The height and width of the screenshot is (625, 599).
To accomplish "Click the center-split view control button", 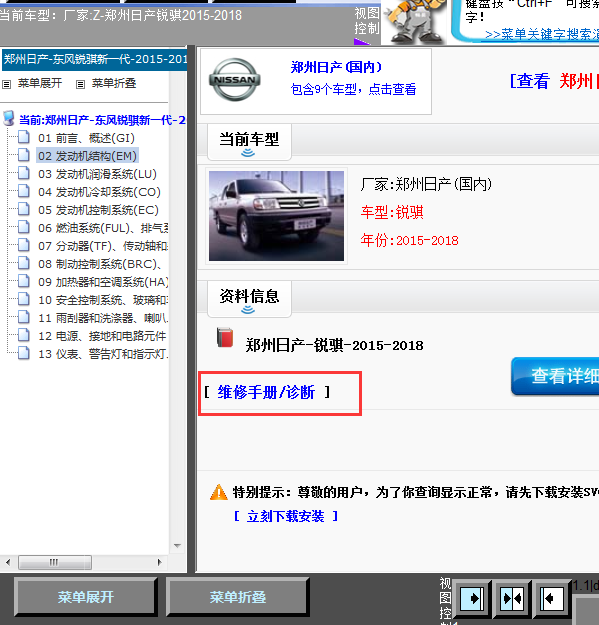I will [x=512, y=598].
